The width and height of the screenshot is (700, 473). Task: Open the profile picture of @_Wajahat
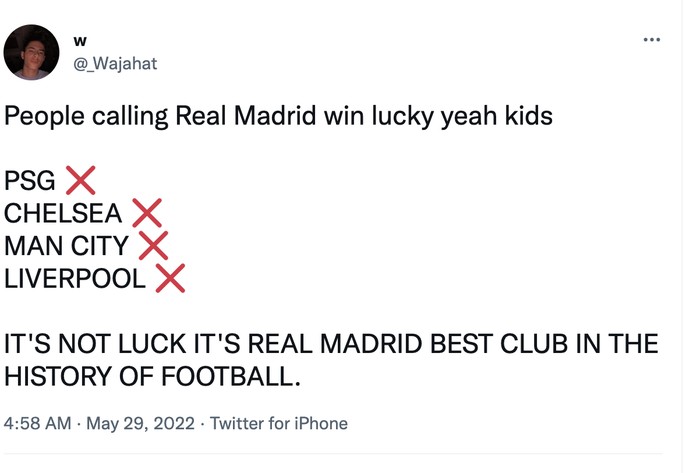(32, 52)
